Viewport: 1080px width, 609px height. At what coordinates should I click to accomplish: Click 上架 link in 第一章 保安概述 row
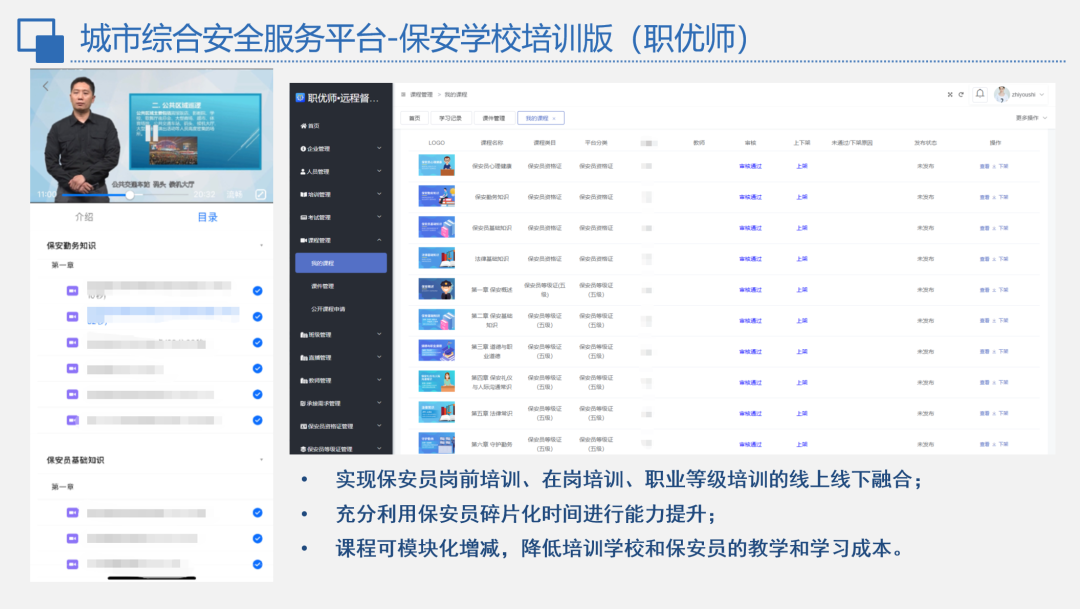point(802,289)
